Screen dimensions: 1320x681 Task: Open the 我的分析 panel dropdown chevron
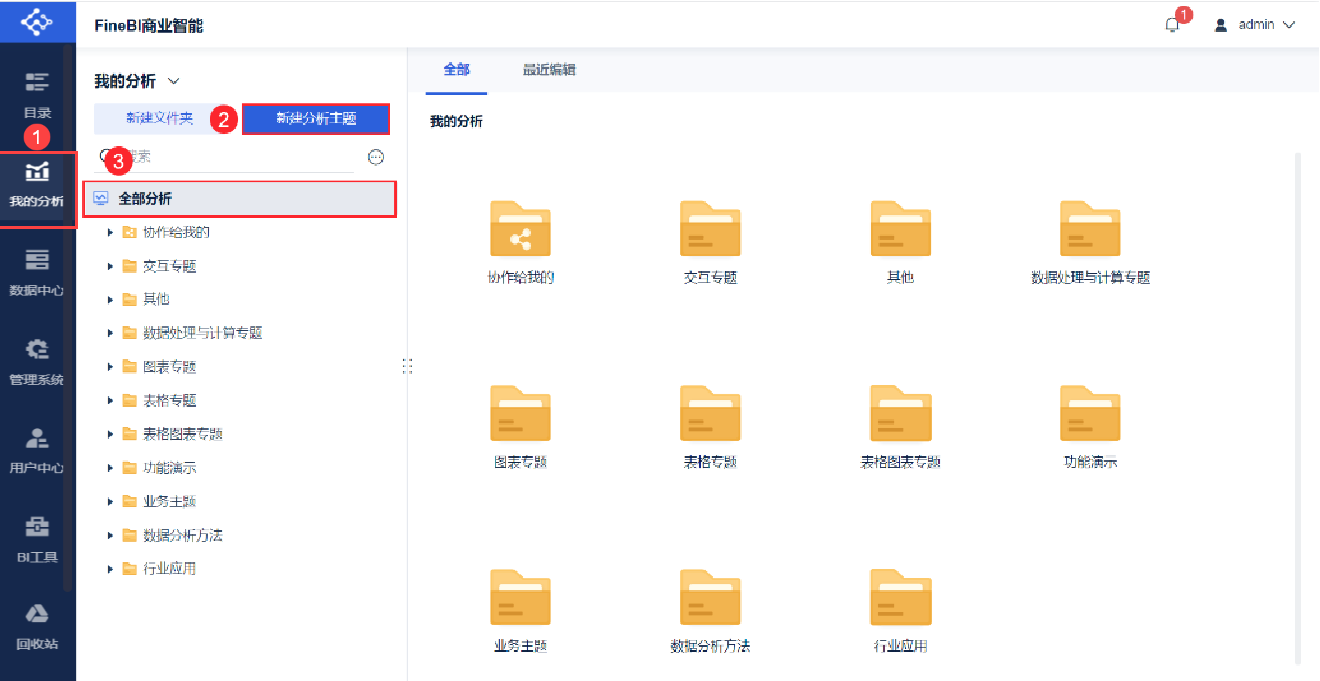173,81
